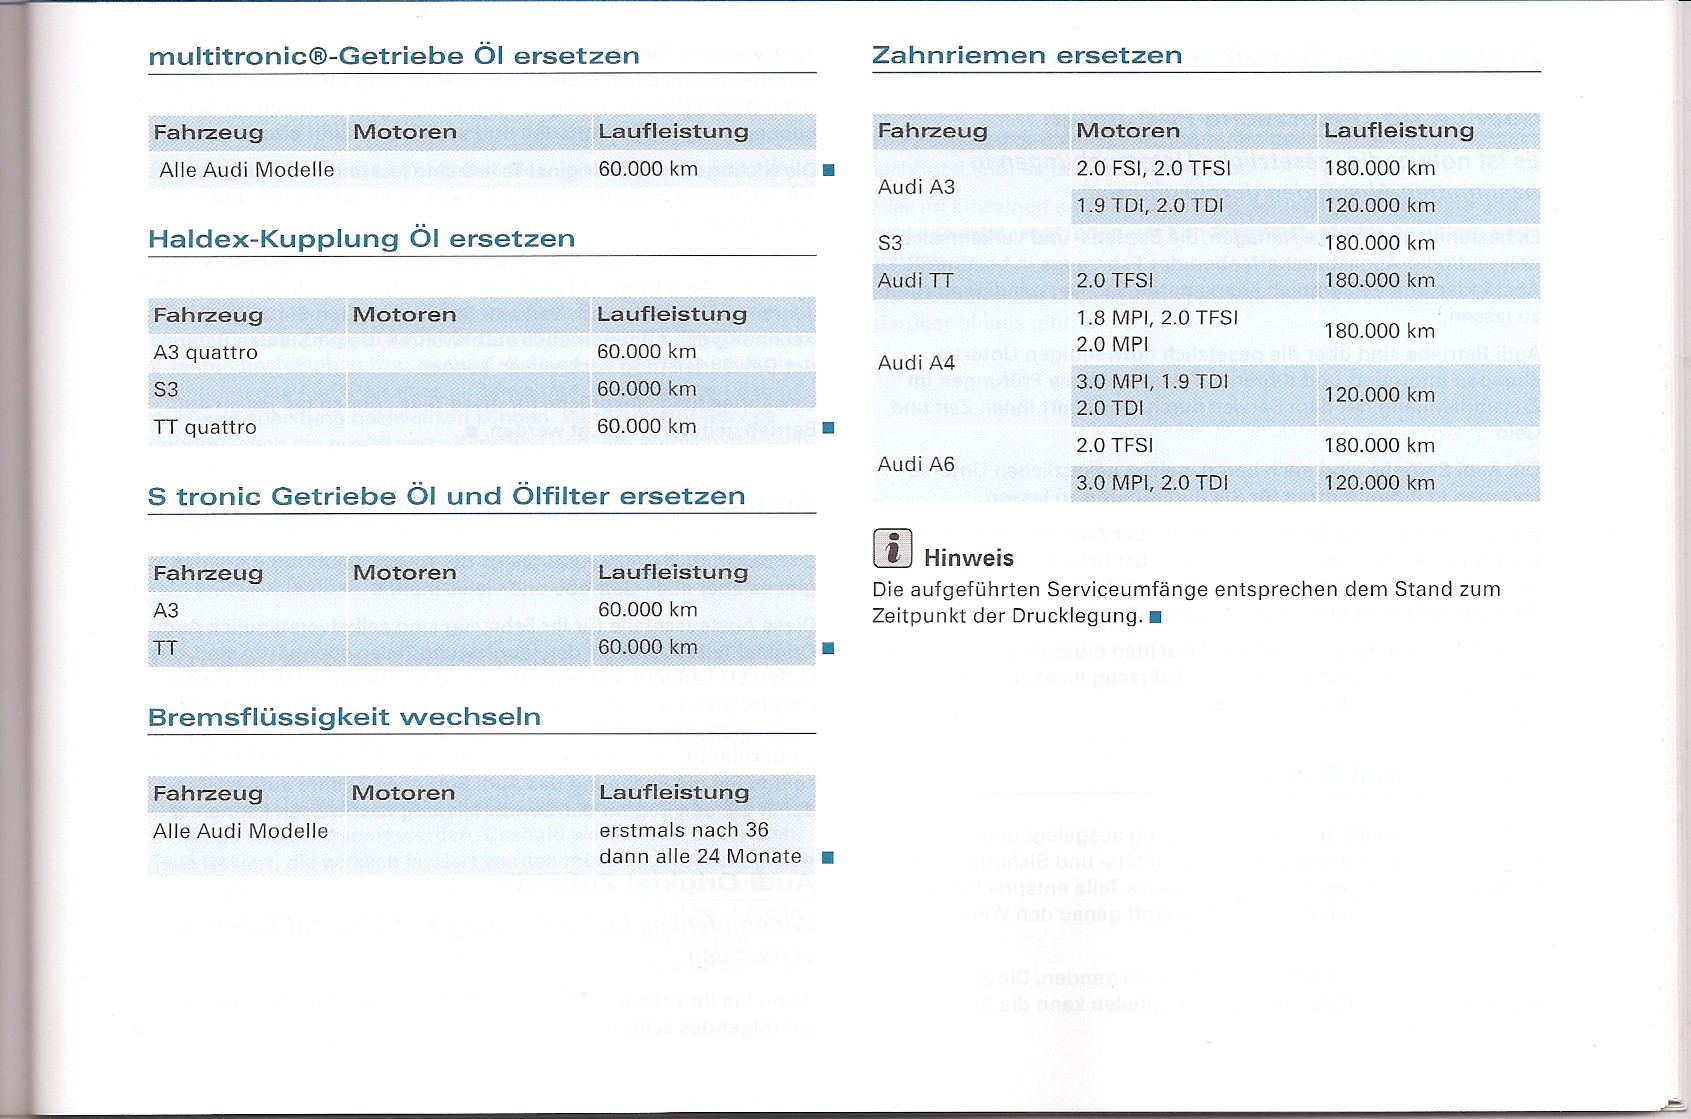Select heading "S tronic Getriebe Öl und Ölfilter ersetzen"
Viewport: 1691px width, 1119px height.
(447, 497)
